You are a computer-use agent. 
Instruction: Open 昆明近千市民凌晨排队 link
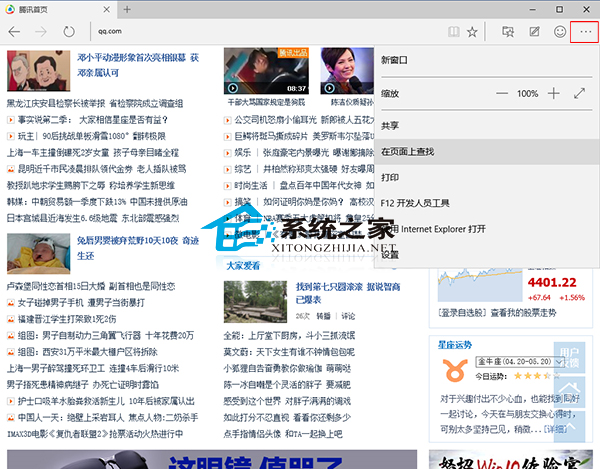click(x=102, y=169)
